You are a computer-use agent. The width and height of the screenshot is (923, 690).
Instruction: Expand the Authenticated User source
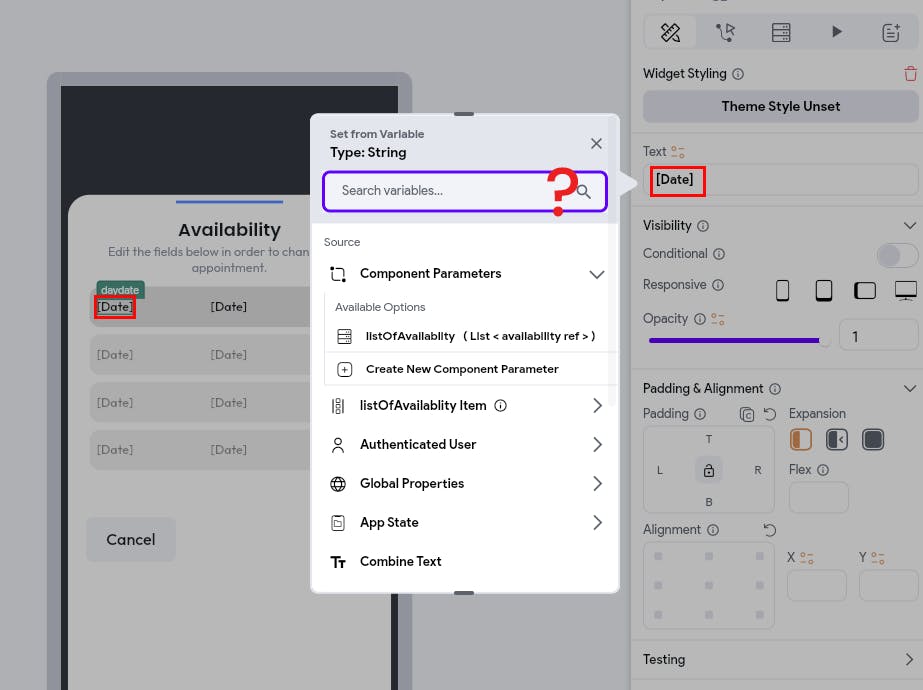(x=465, y=444)
